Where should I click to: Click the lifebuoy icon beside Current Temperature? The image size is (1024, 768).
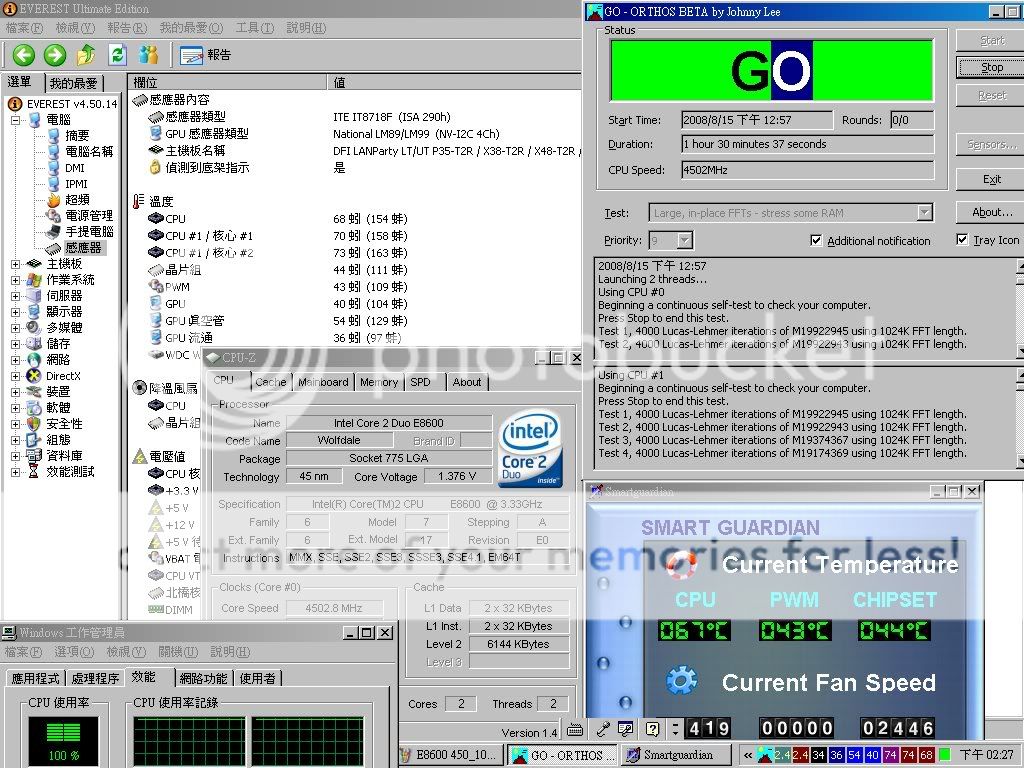click(681, 564)
